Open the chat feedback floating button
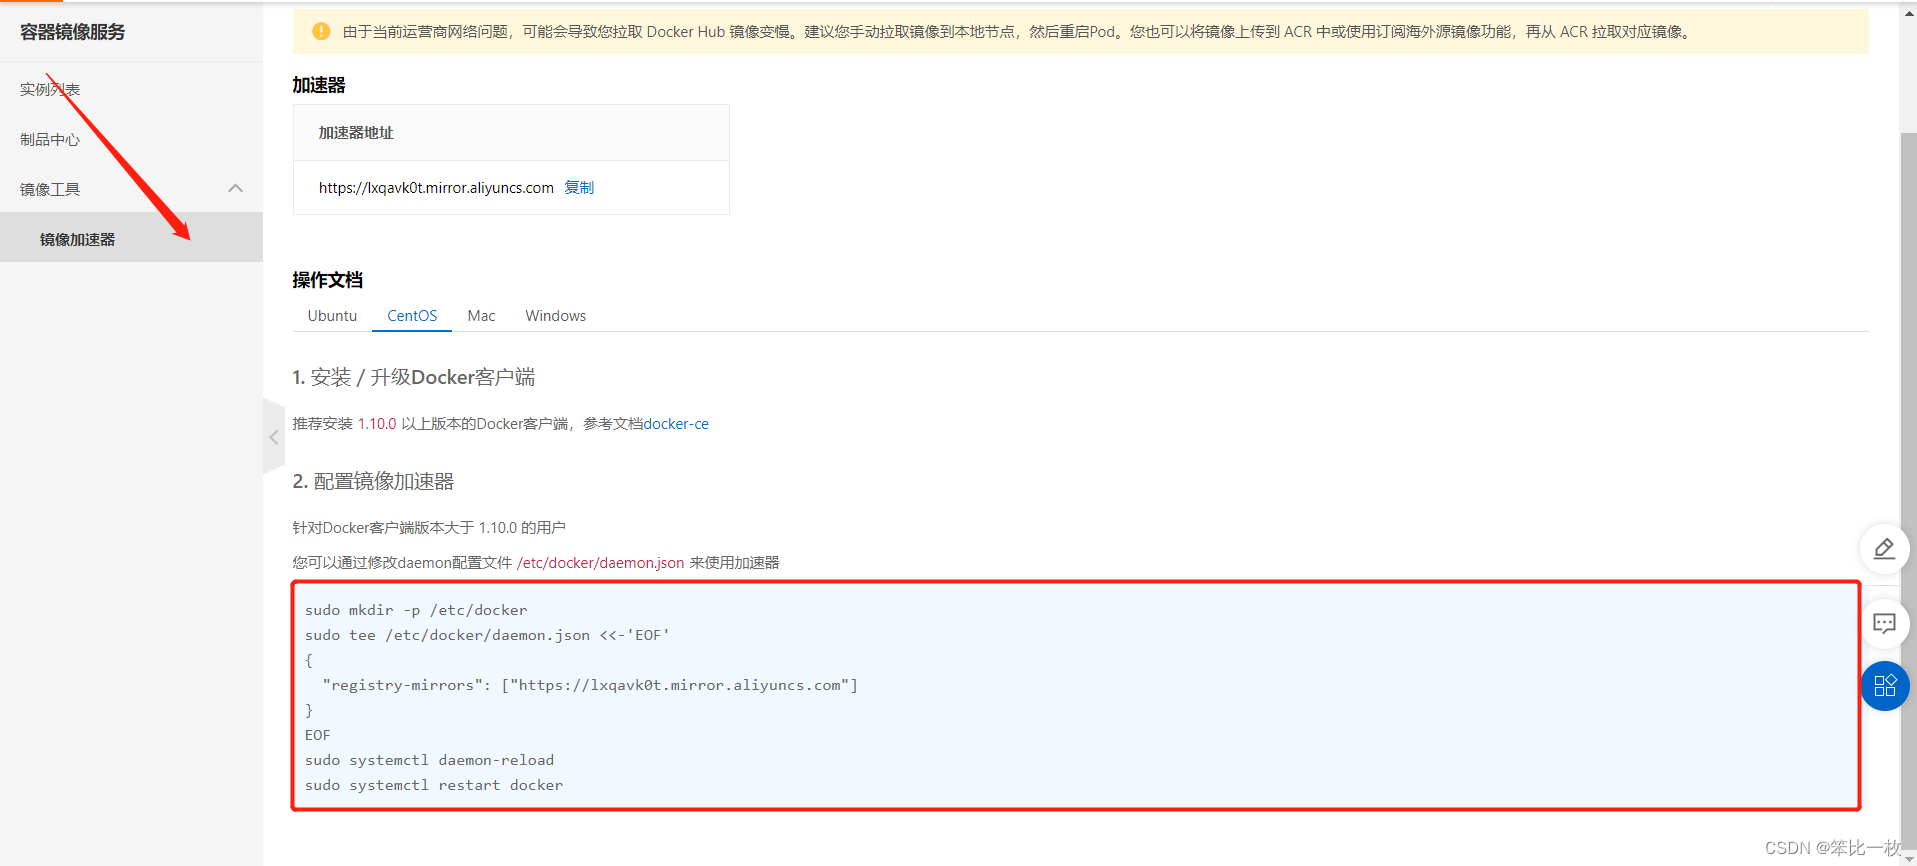This screenshot has height=866, width=1917. click(1884, 624)
